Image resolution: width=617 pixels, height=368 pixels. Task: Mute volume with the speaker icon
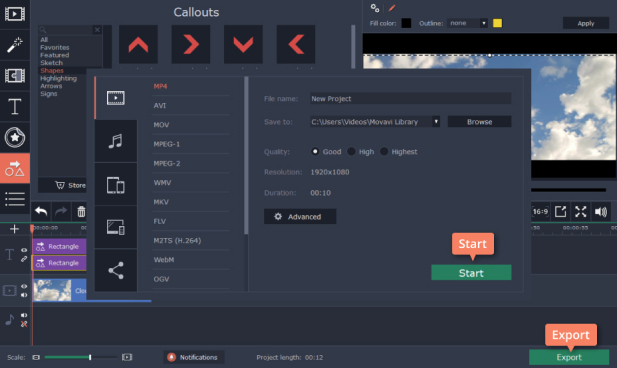coord(600,212)
